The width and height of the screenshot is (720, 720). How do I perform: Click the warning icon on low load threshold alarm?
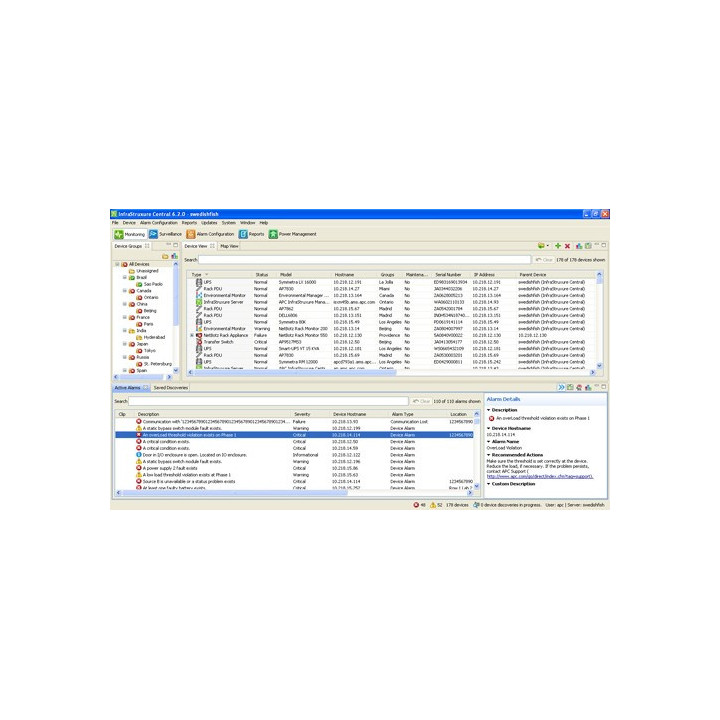139,475
